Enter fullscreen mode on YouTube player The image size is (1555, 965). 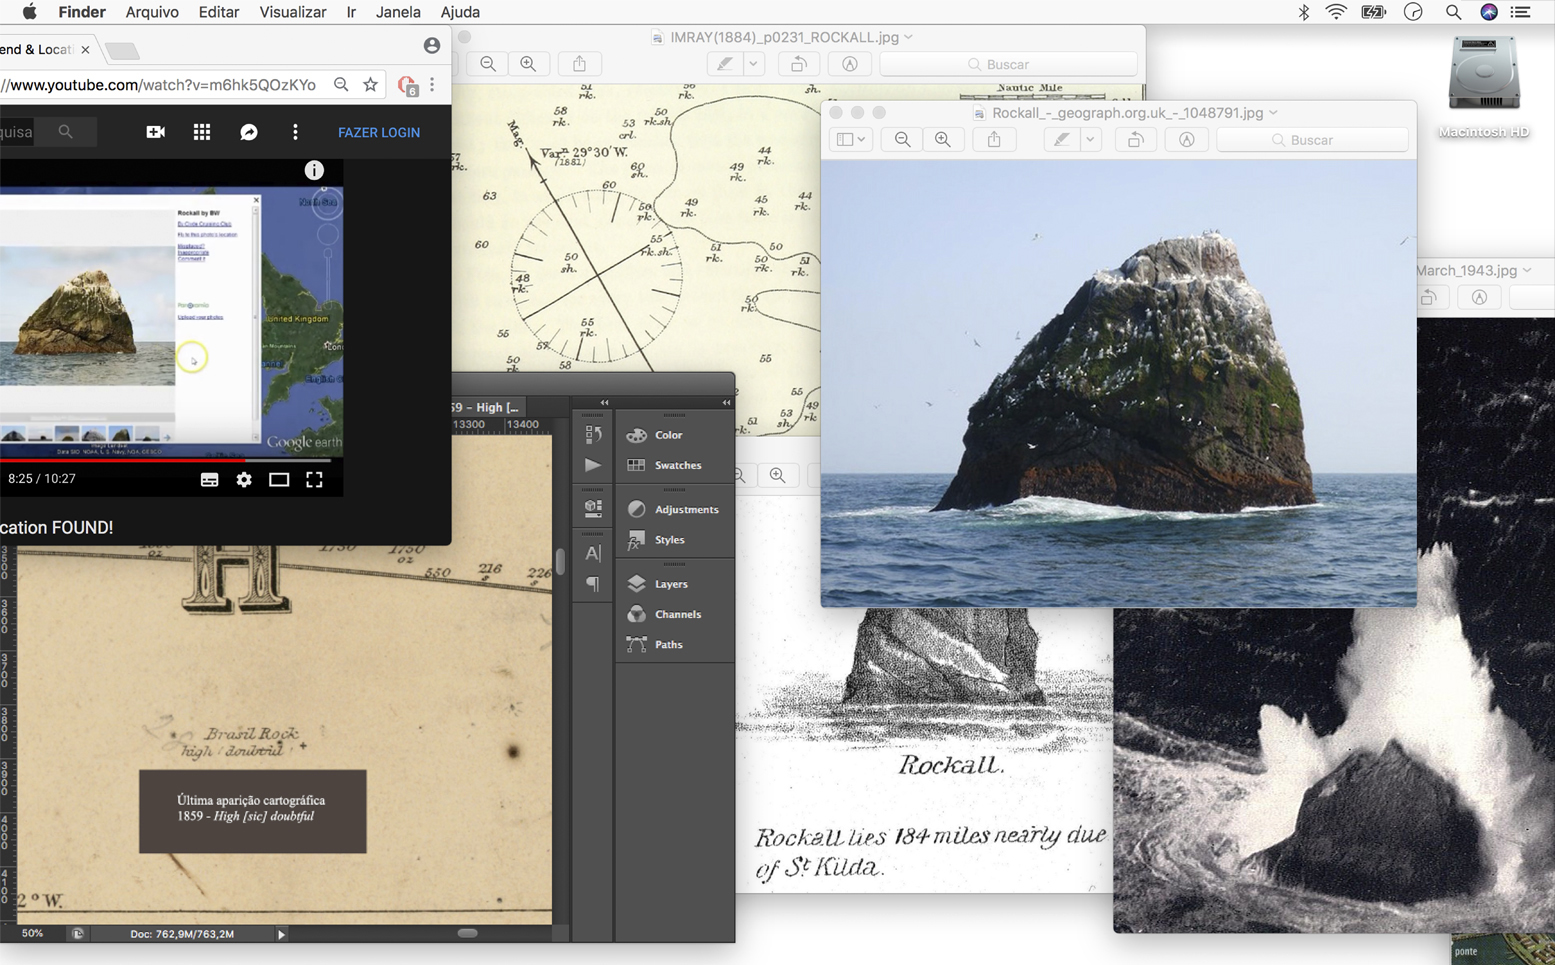(x=314, y=480)
